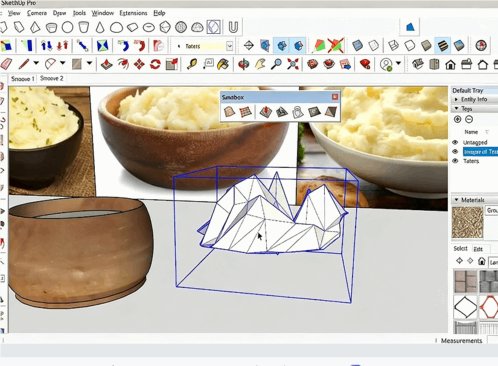Select the Arc drawing tool
This screenshot has height=366, width=498.
[50, 64]
